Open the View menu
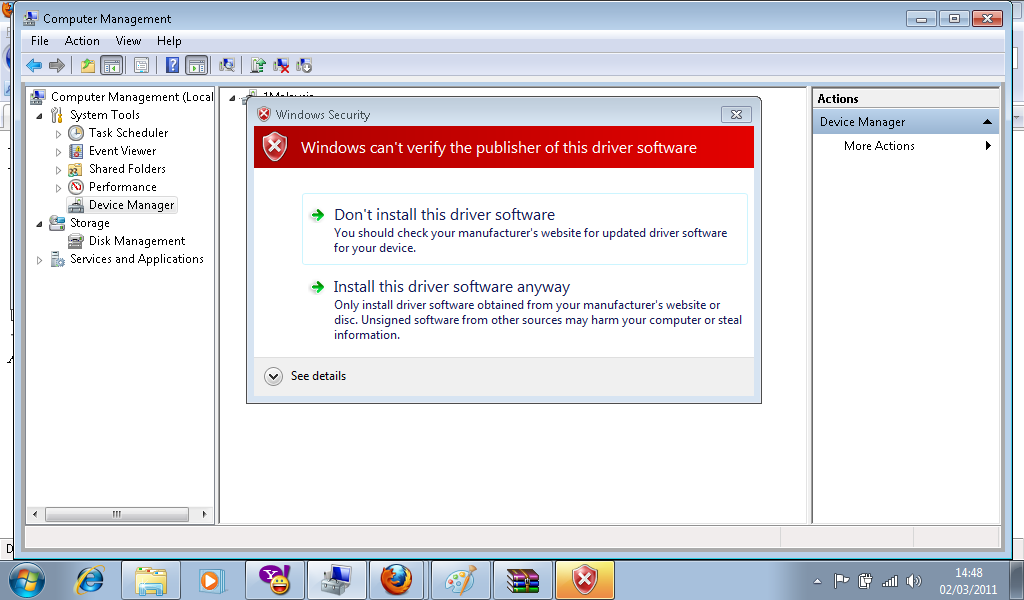 coord(129,40)
